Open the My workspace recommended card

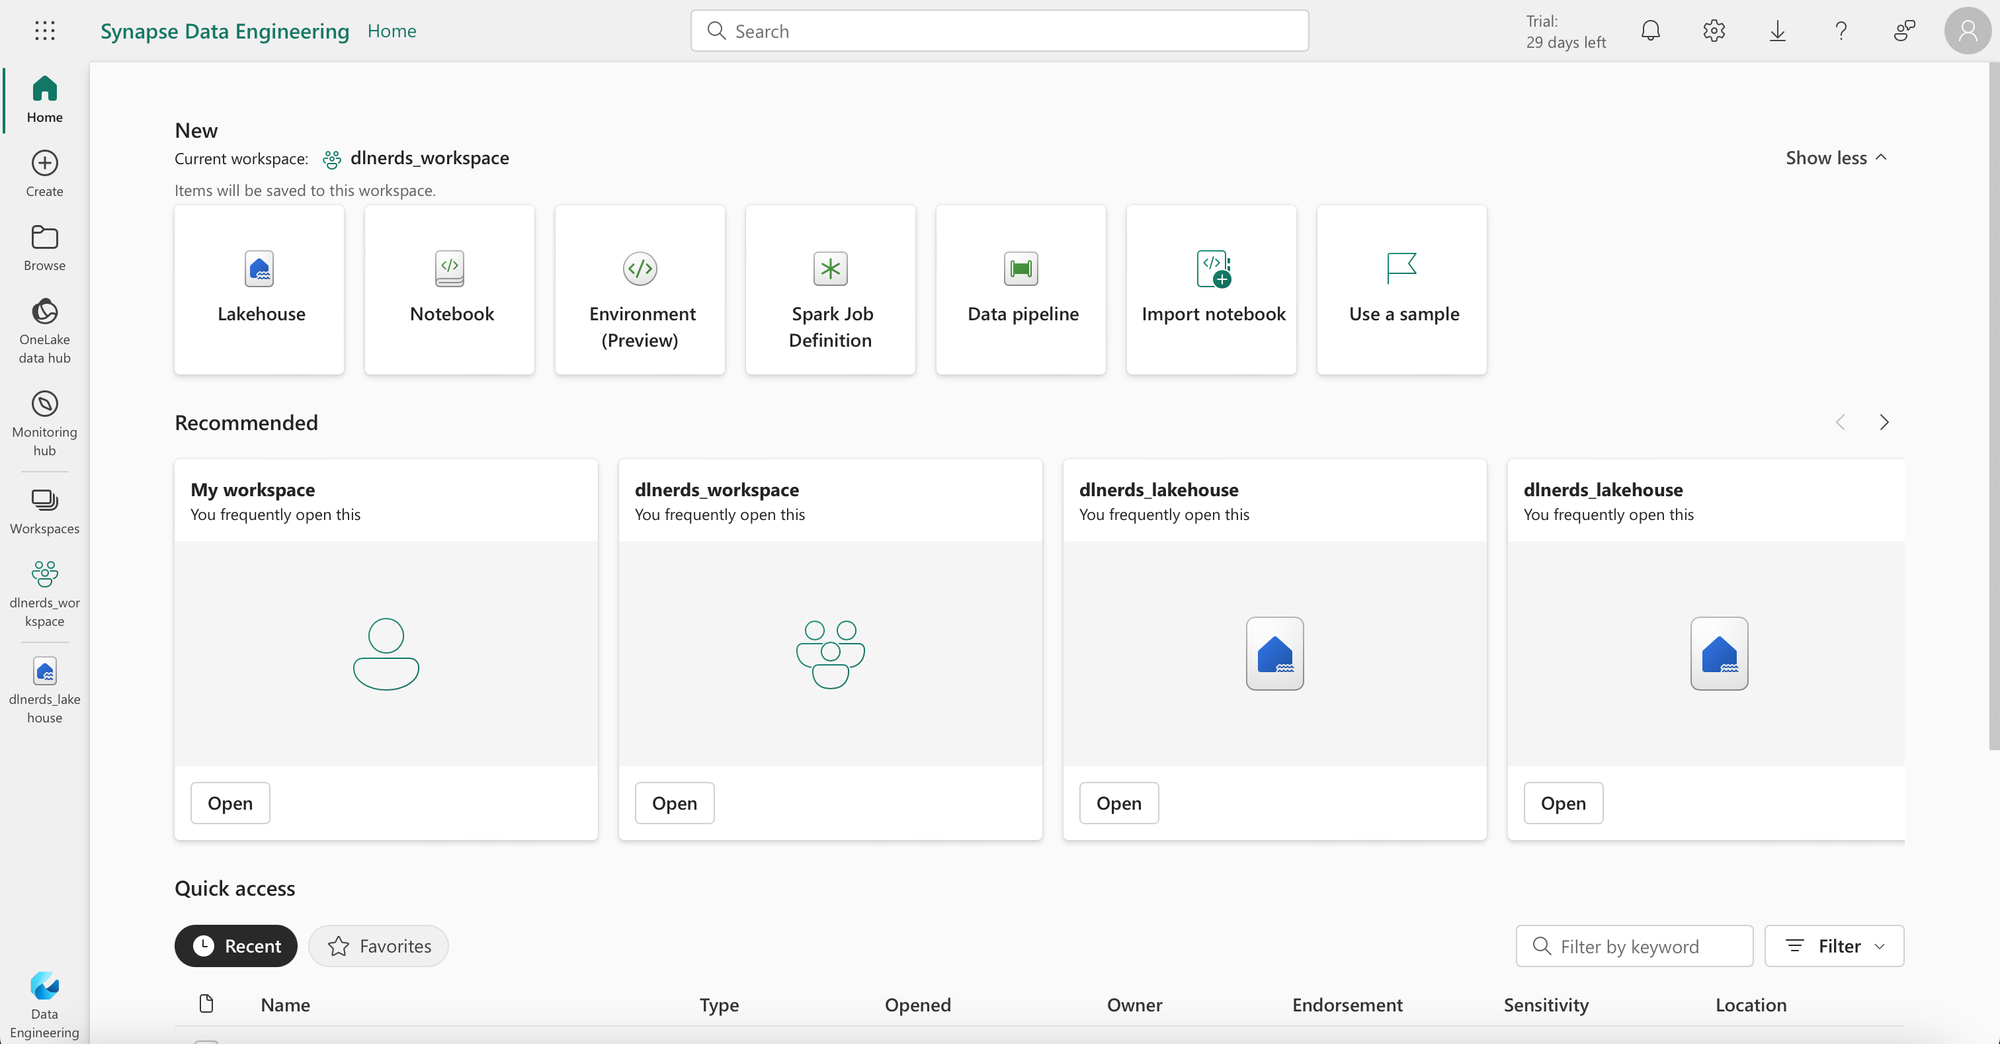pyautogui.click(x=230, y=803)
